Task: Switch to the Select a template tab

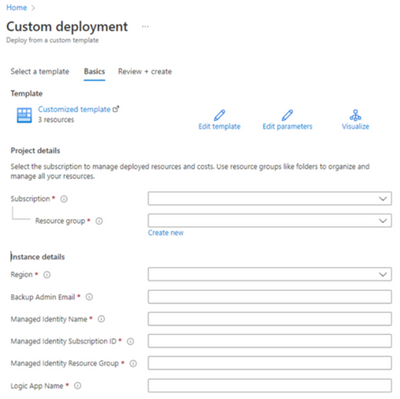Action: (40, 72)
